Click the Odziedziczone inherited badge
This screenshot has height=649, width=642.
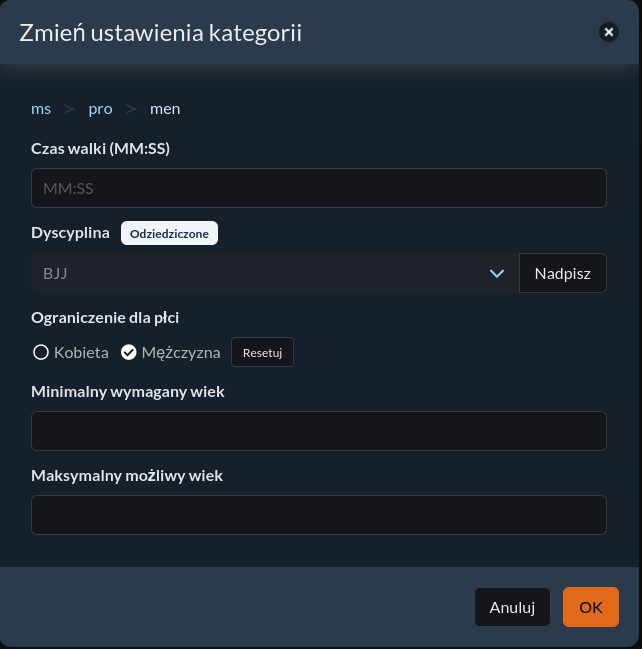point(169,233)
